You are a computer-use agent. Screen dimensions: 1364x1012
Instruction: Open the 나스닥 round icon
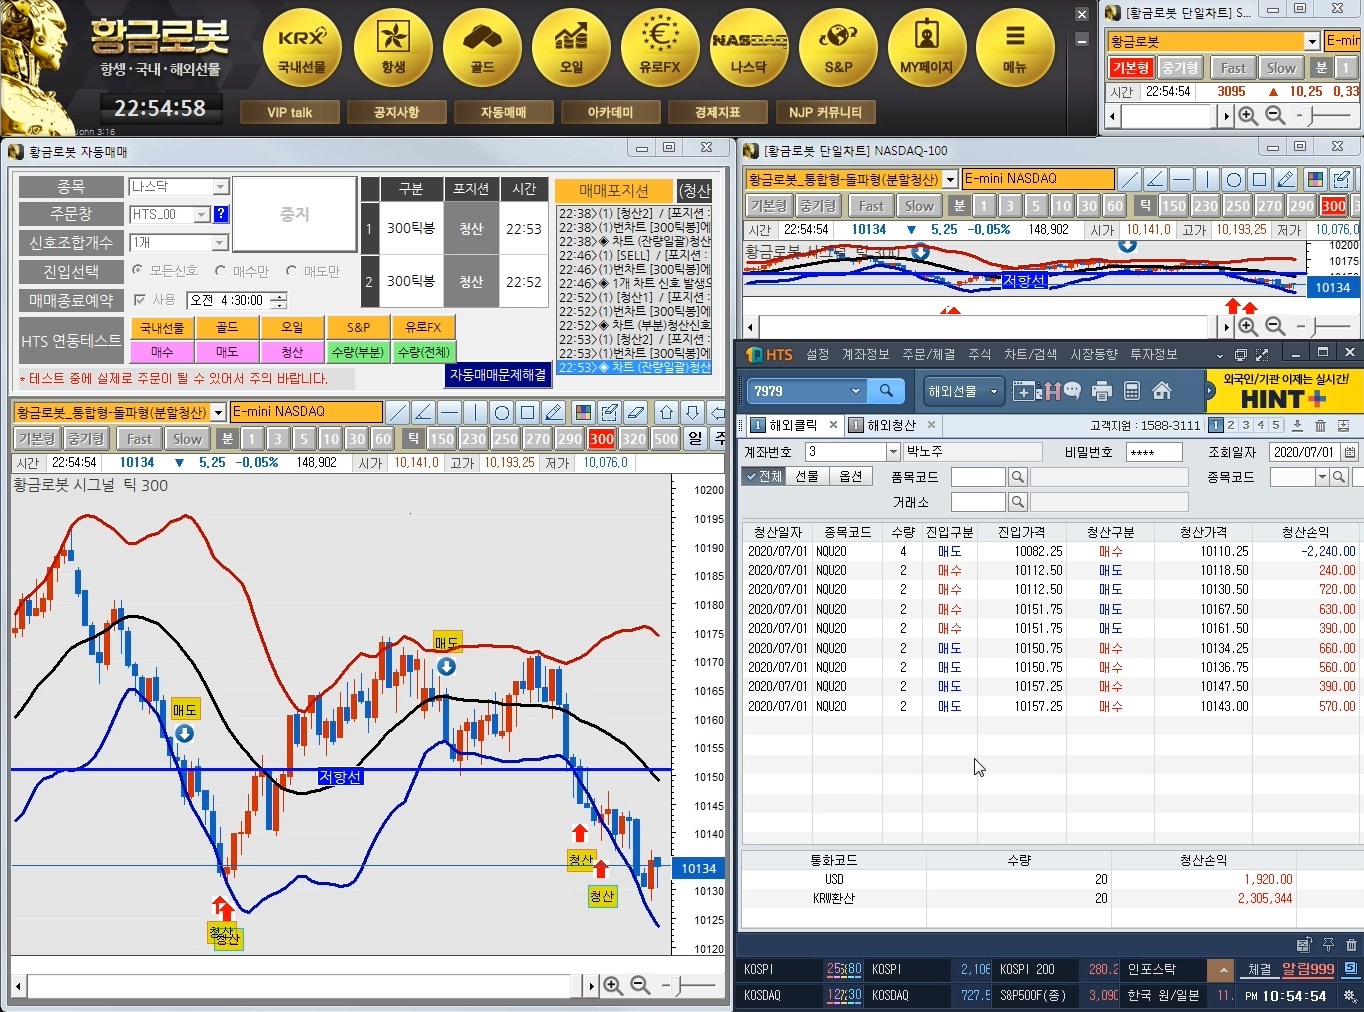[749, 48]
